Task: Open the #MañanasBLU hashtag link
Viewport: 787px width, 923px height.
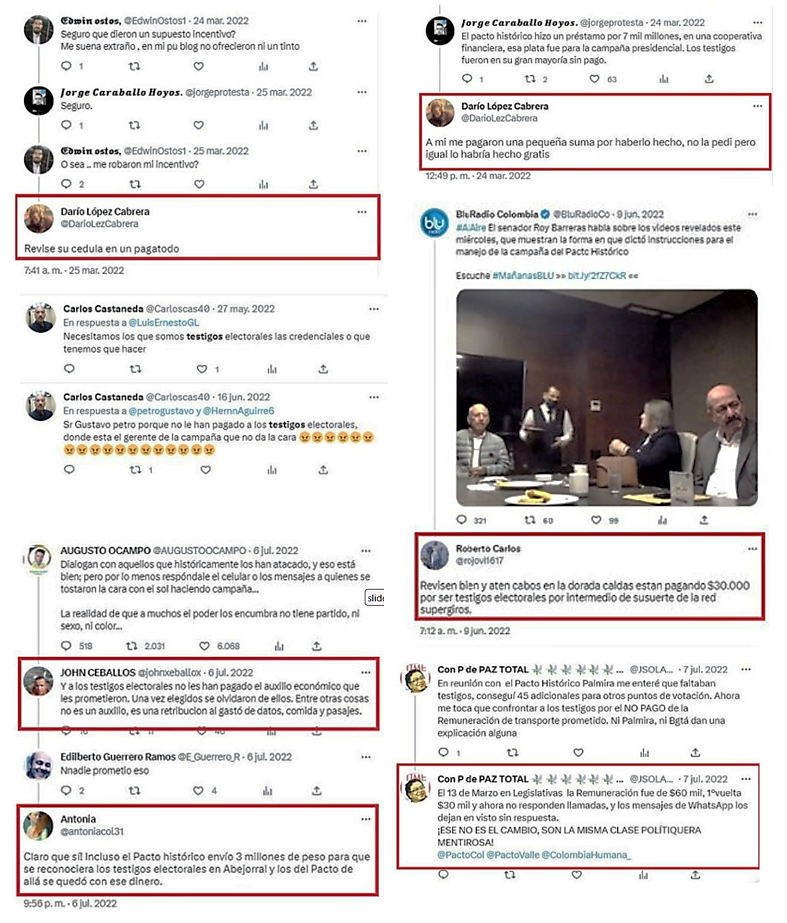Action: 523,275
